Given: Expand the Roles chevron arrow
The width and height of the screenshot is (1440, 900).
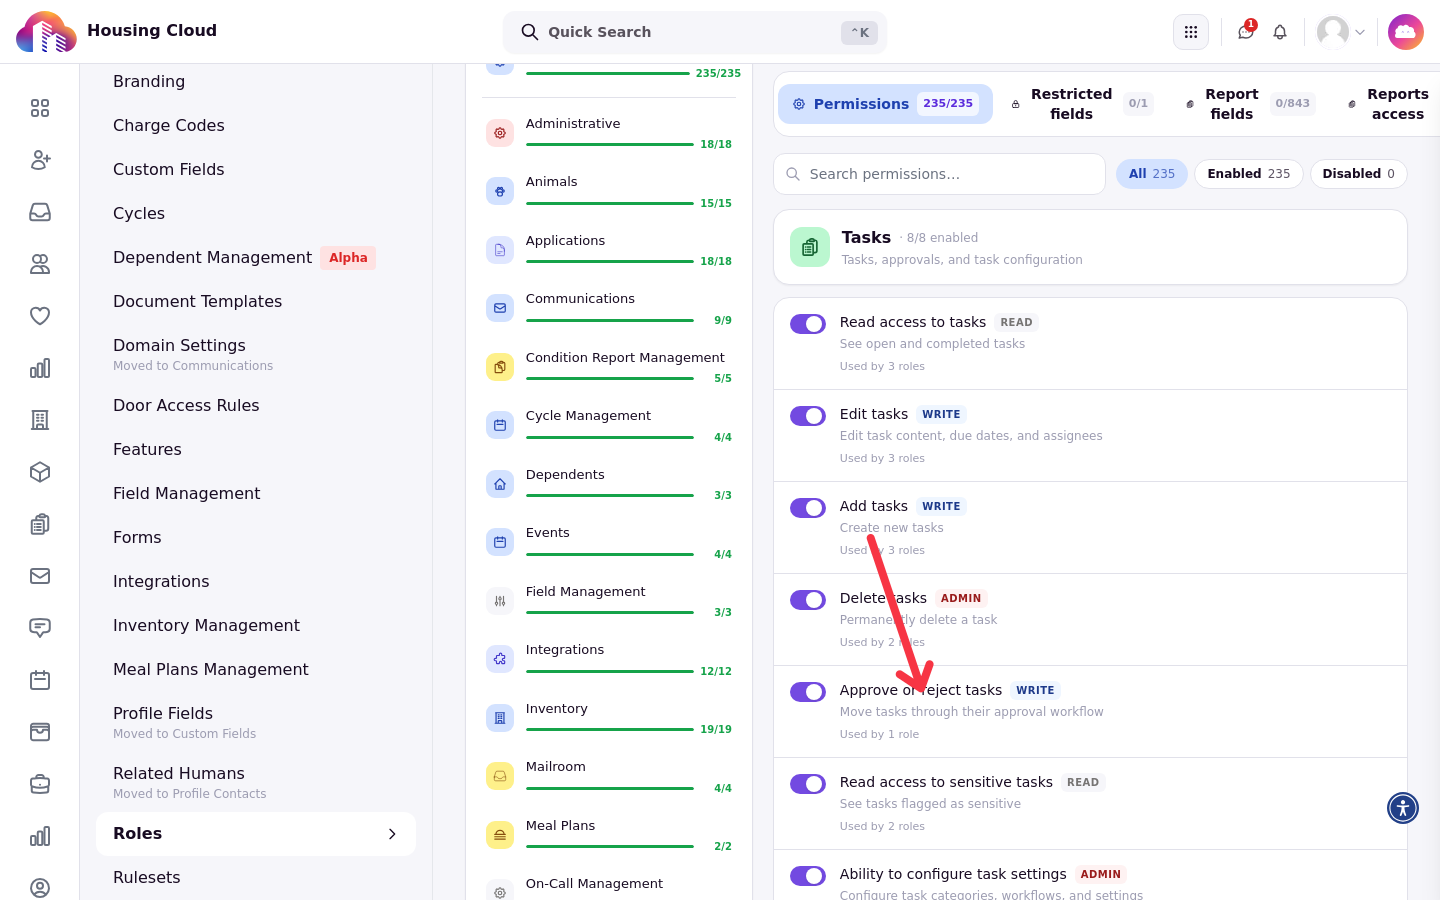Looking at the screenshot, I should pos(392,834).
